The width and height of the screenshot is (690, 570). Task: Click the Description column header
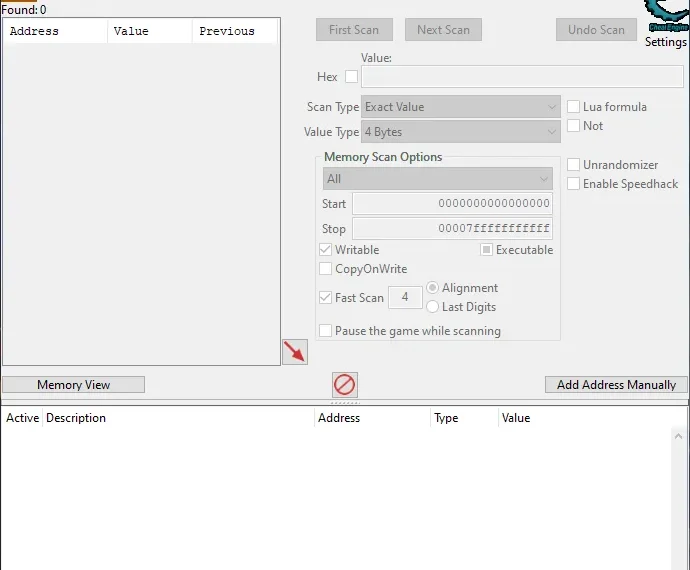76,418
